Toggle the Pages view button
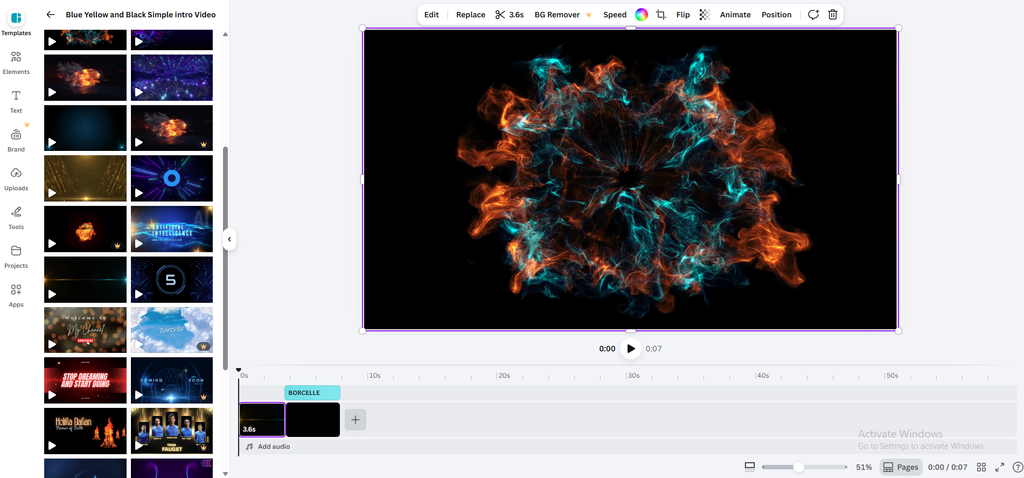Viewport: 1024px width, 478px height. pyautogui.click(x=901, y=467)
